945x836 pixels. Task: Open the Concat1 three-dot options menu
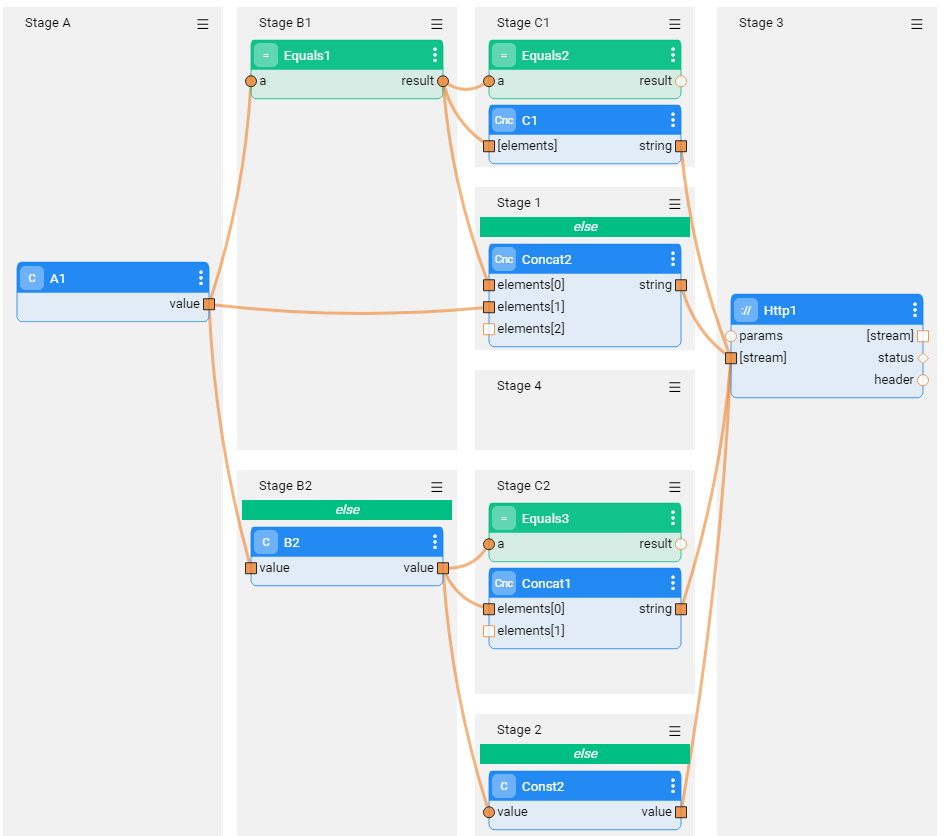[673, 584]
